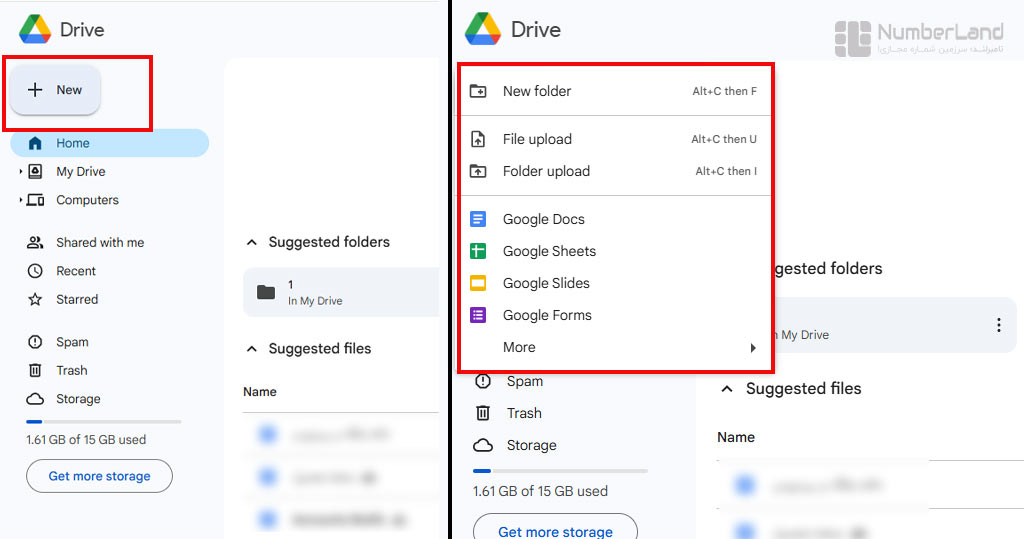
Task: Click the Name column header in right panel
Action: [x=736, y=438]
